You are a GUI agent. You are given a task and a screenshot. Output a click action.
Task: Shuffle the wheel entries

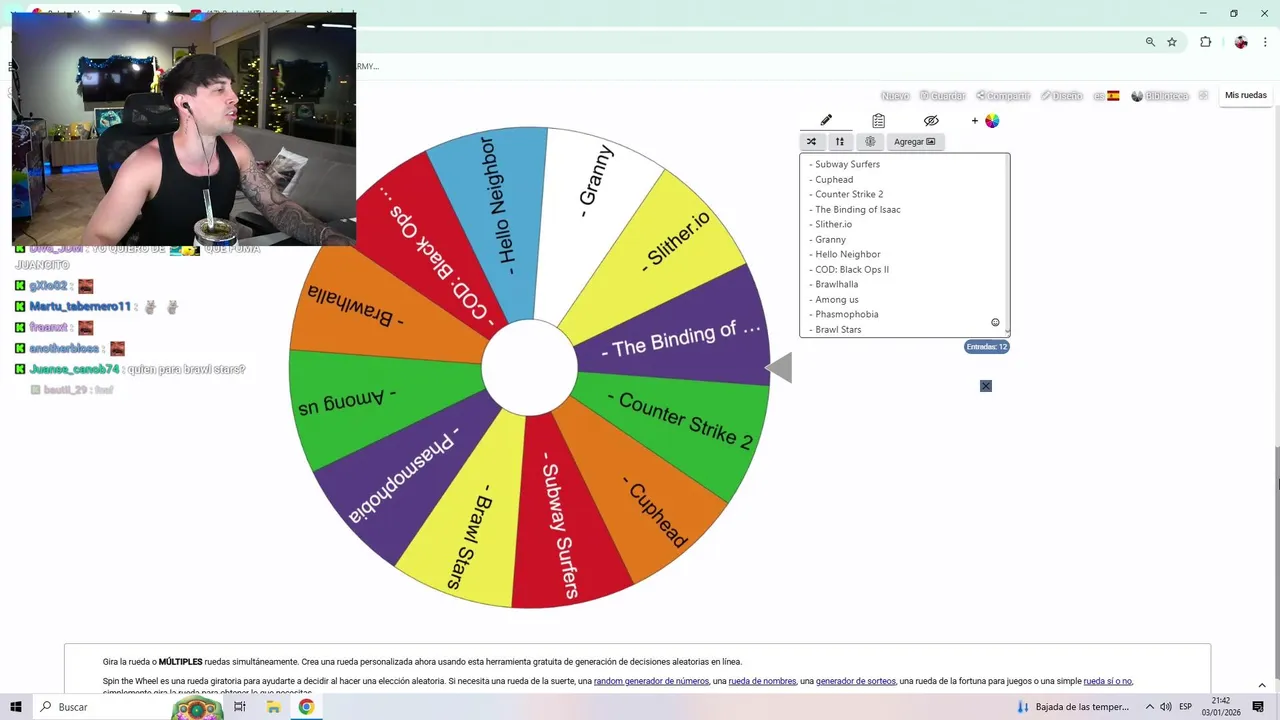pos(812,142)
